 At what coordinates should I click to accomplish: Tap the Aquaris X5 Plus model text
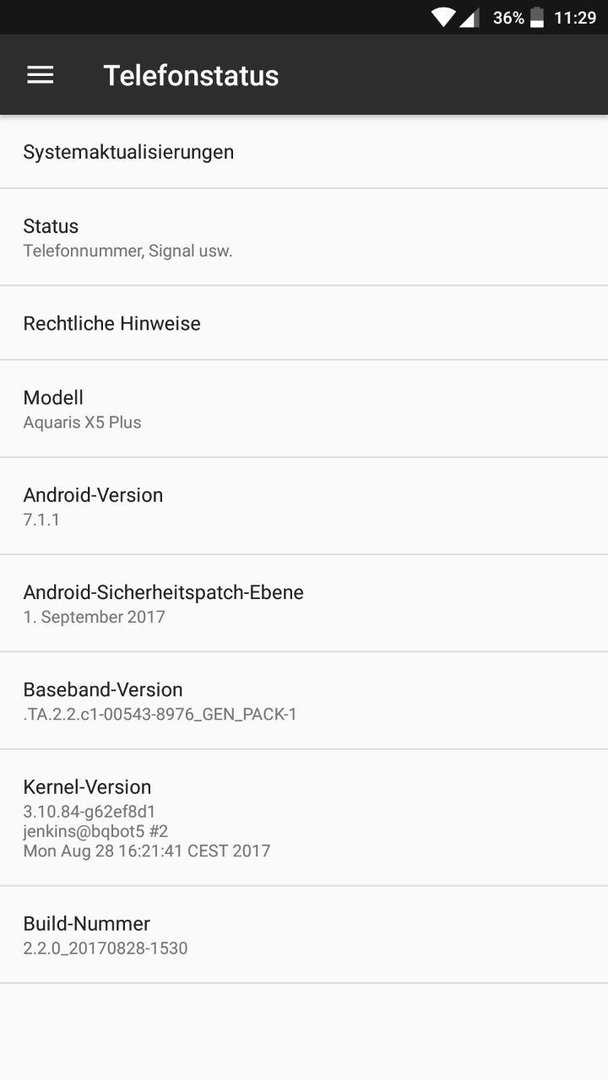[x=82, y=422]
